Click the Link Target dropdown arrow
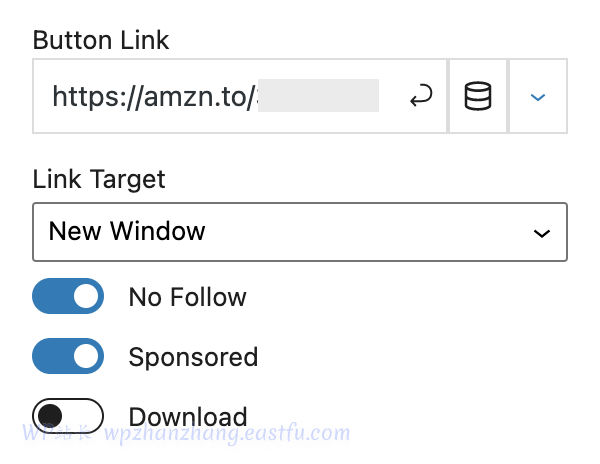This screenshot has width=600, height=464. pos(541,233)
